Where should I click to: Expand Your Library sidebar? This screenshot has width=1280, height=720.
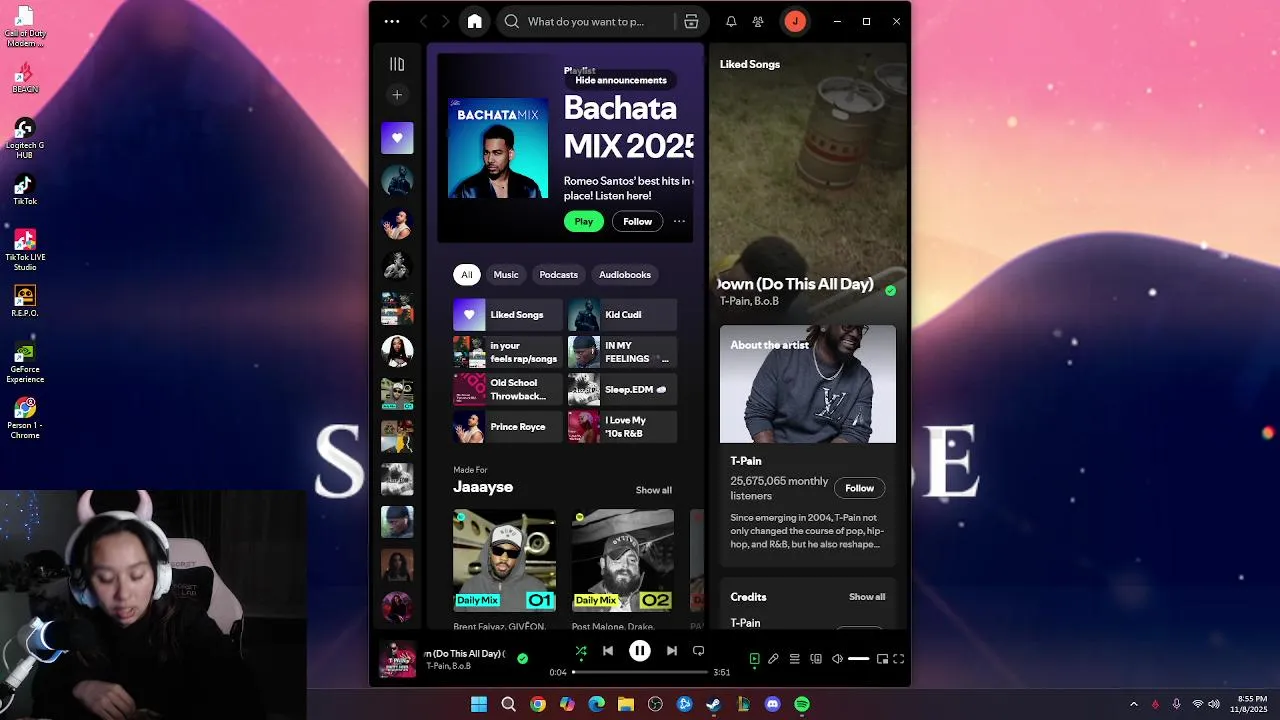pos(397,64)
